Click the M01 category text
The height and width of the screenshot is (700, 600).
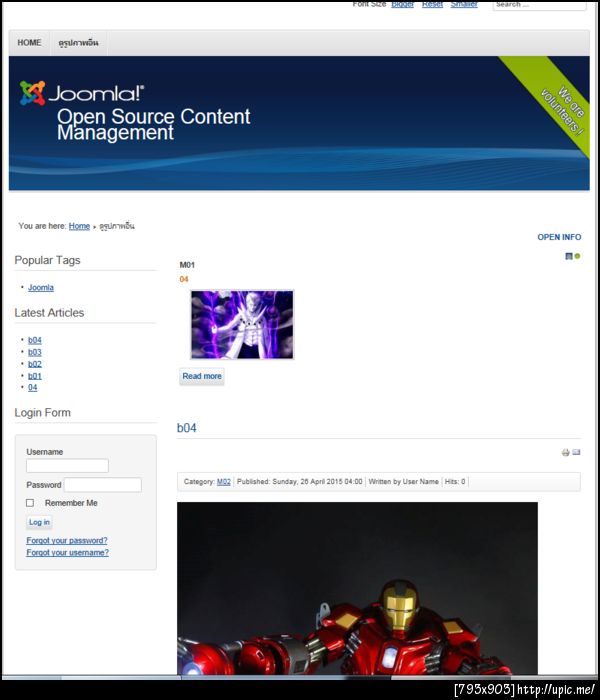pyautogui.click(x=187, y=265)
